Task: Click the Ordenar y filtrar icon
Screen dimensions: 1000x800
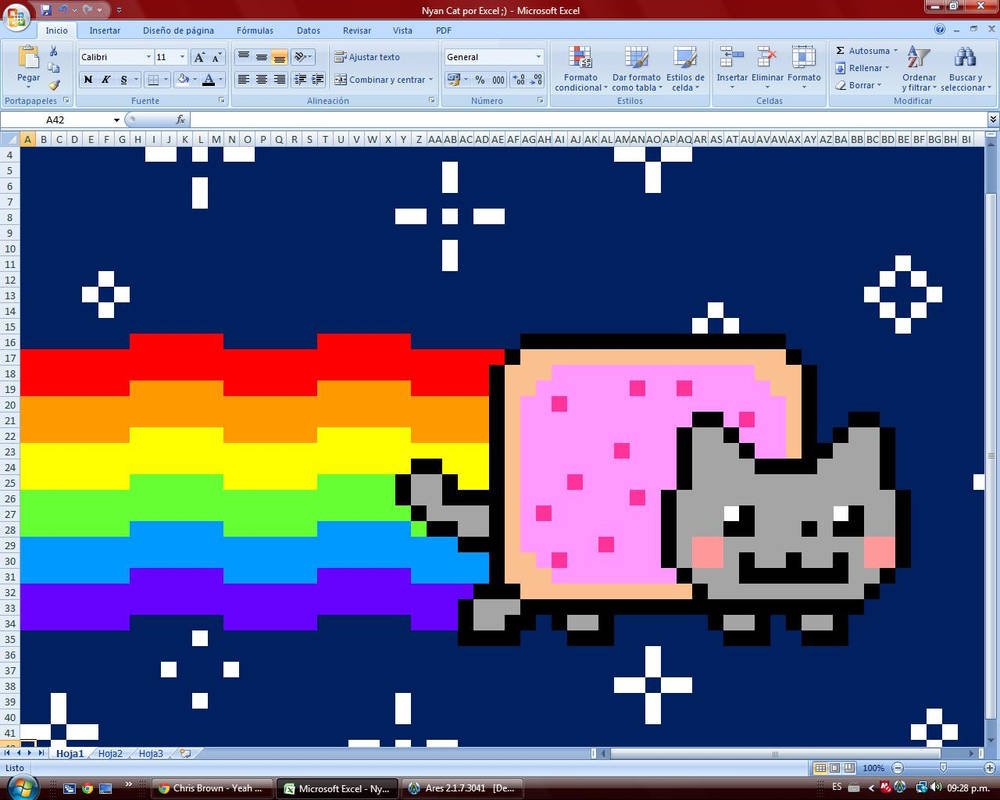Action: pos(918,68)
